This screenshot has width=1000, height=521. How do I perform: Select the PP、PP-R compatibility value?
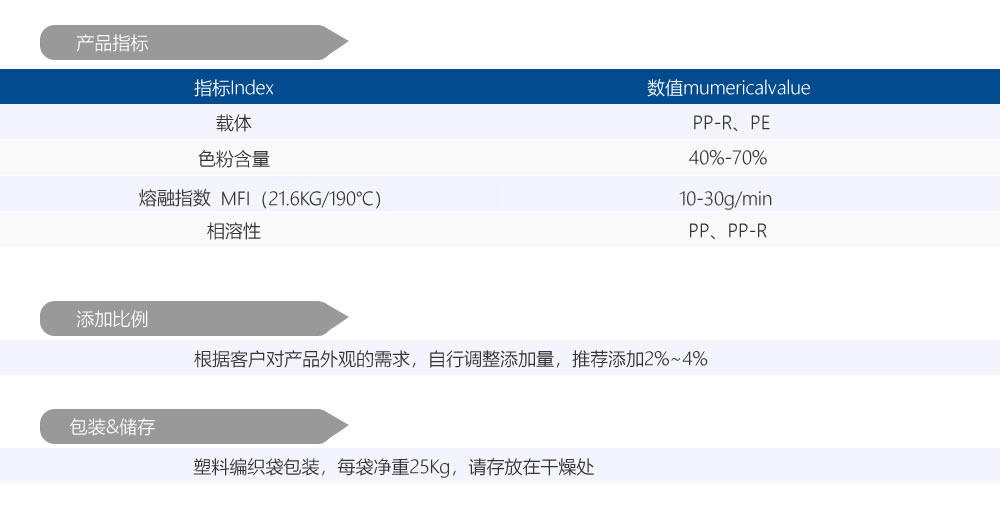point(727,232)
